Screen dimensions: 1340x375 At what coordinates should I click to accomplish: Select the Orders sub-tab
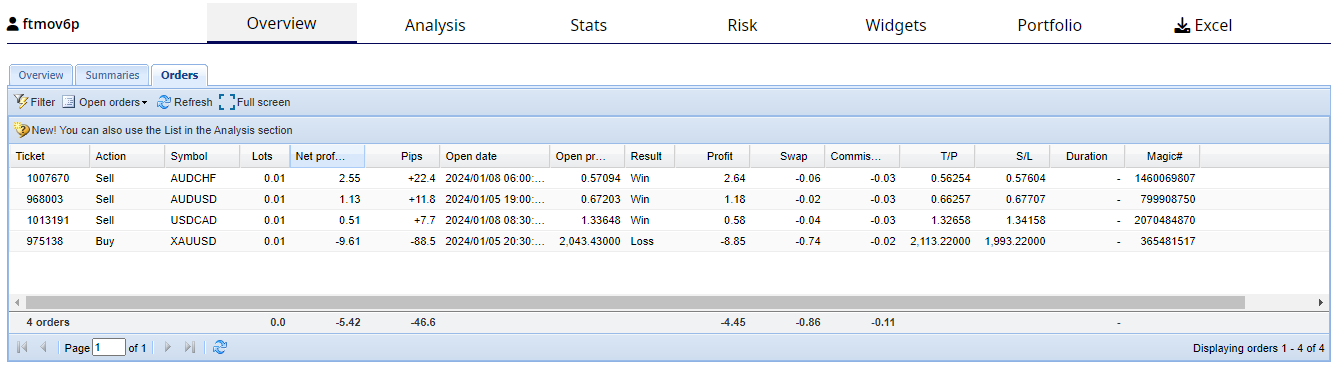(x=180, y=75)
